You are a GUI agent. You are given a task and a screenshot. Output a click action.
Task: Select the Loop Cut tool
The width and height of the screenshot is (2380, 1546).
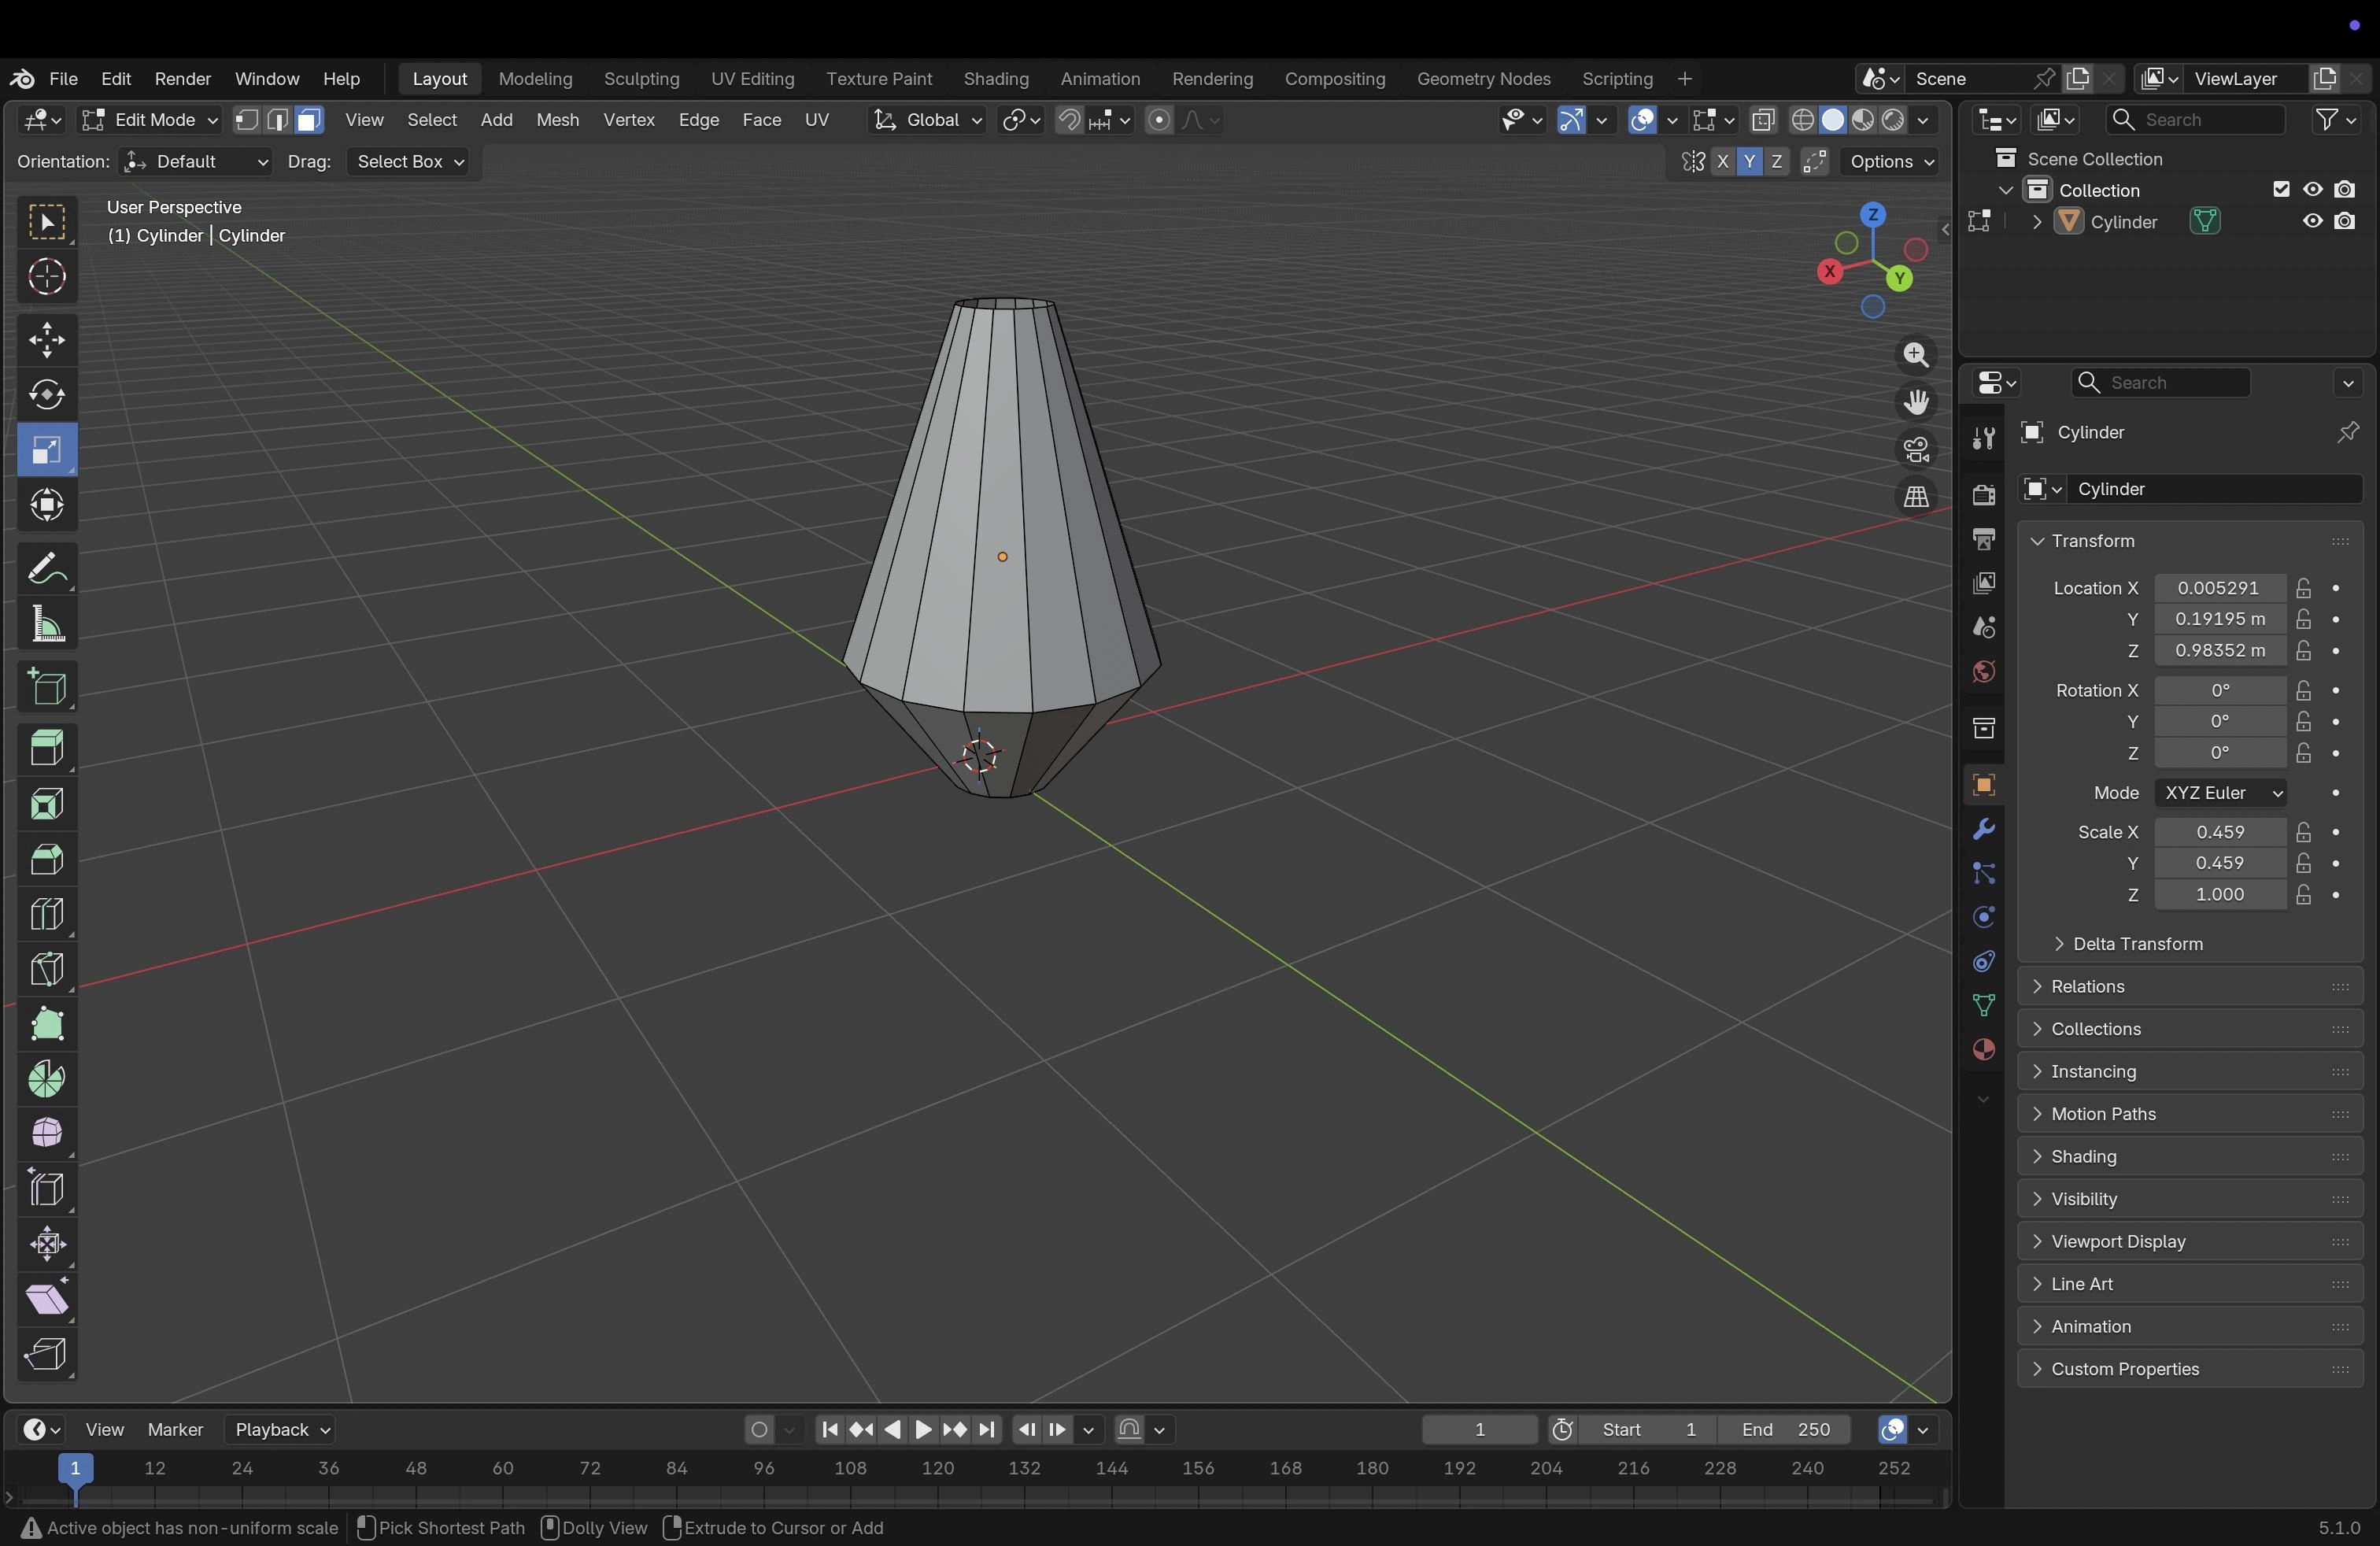click(x=47, y=914)
